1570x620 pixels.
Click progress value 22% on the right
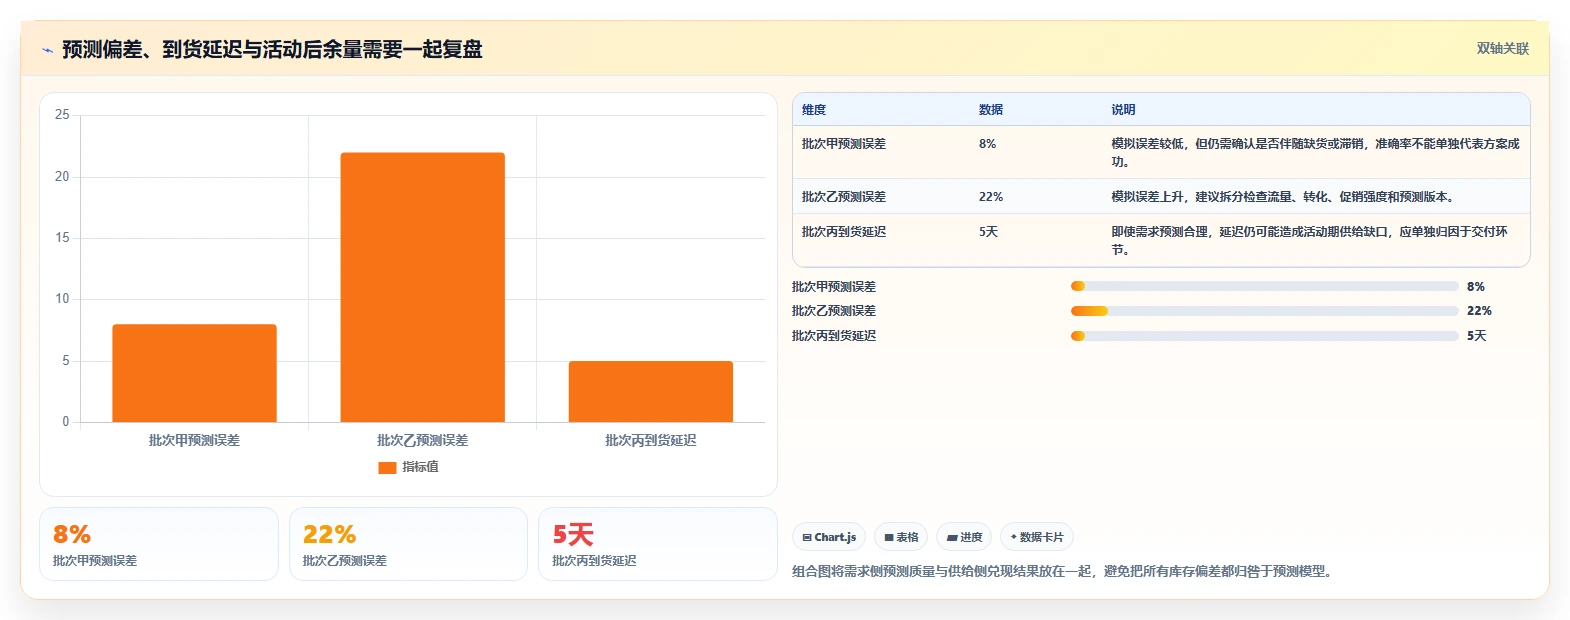click(x=1479, y=311)
